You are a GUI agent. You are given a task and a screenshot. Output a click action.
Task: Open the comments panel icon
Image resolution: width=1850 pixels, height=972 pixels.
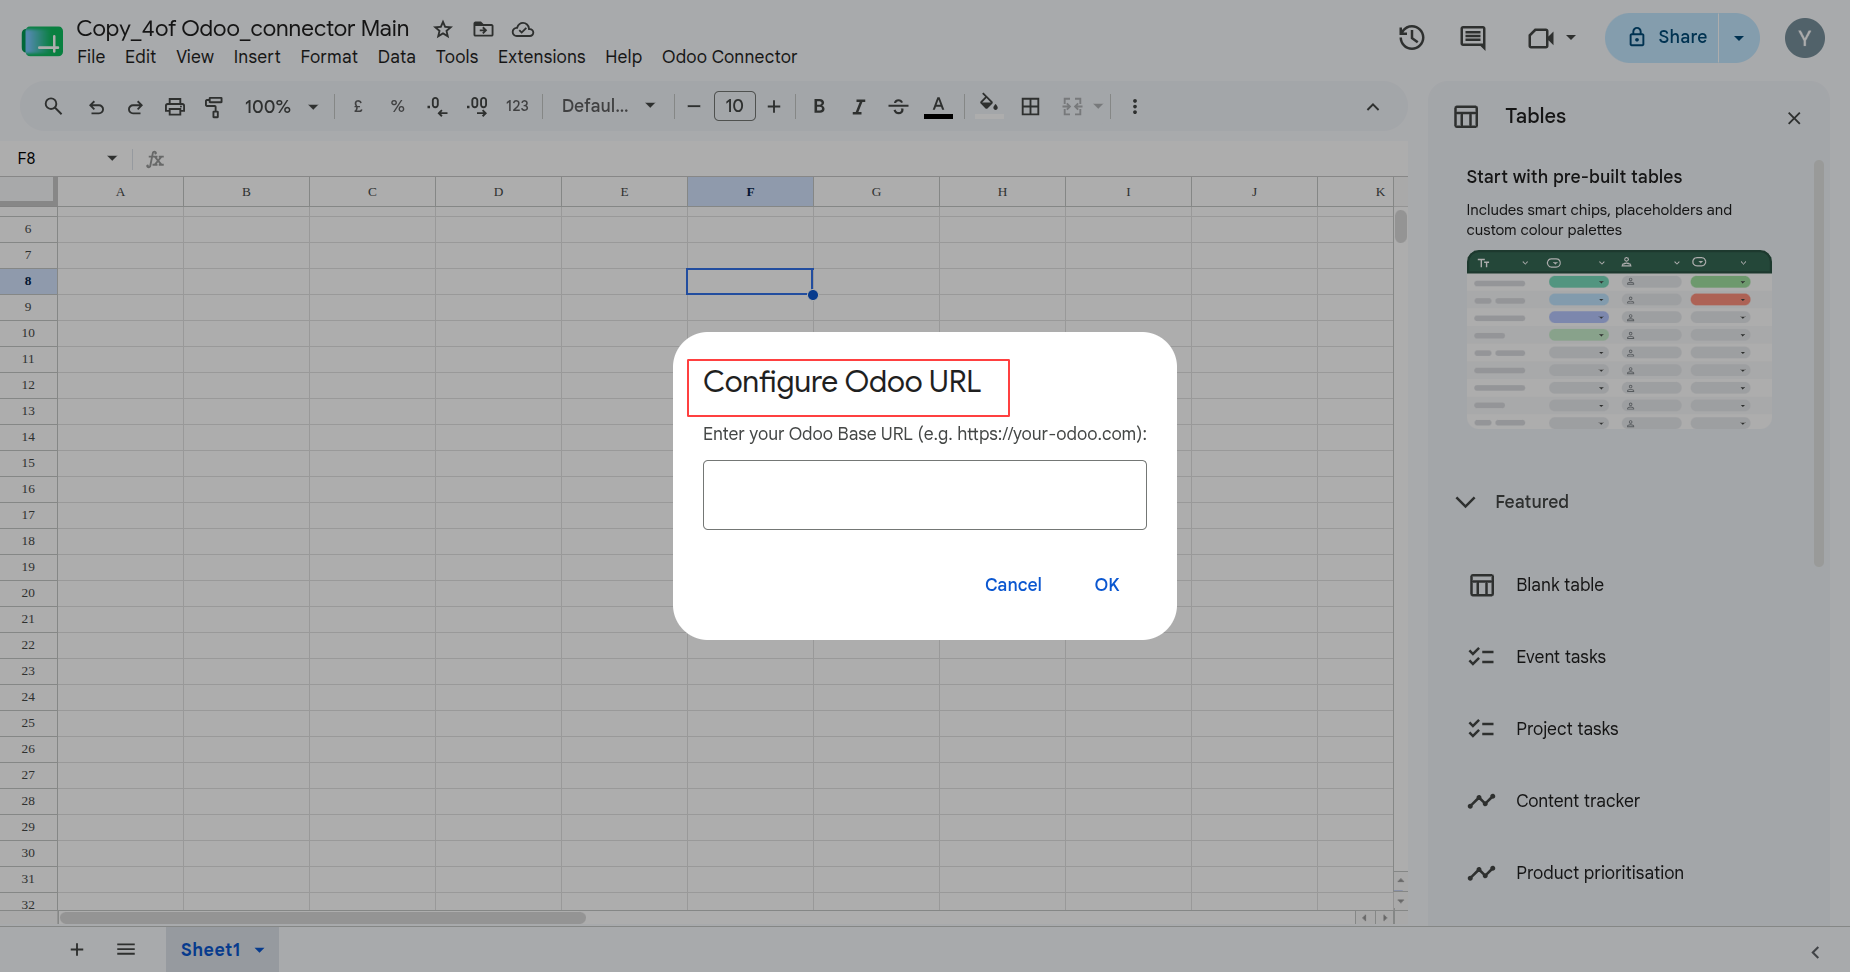[1473, 38]
